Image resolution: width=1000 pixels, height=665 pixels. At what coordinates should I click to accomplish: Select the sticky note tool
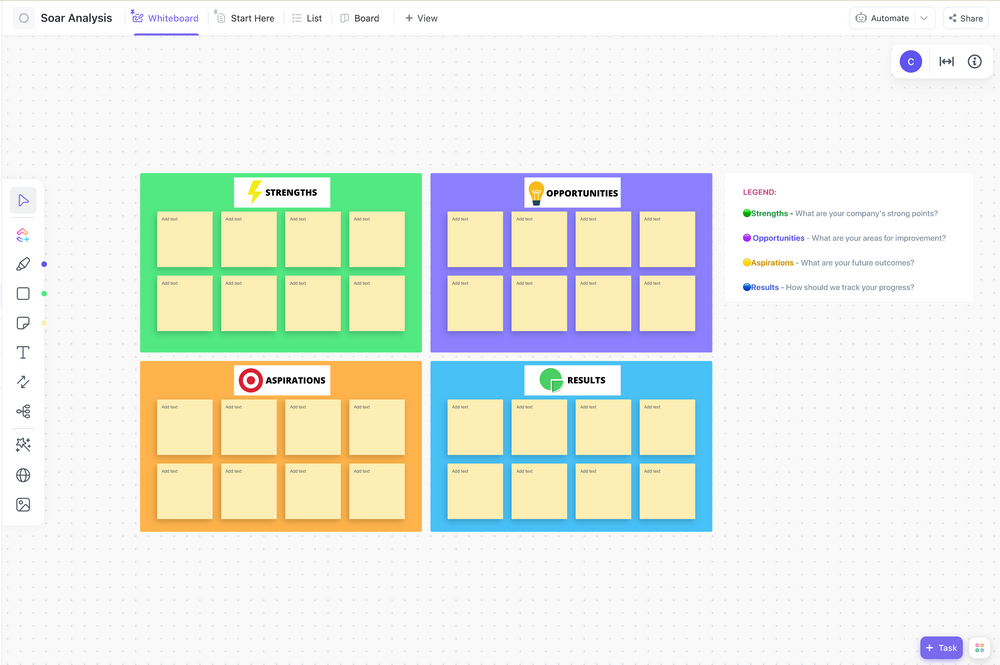tap(23, 322)
